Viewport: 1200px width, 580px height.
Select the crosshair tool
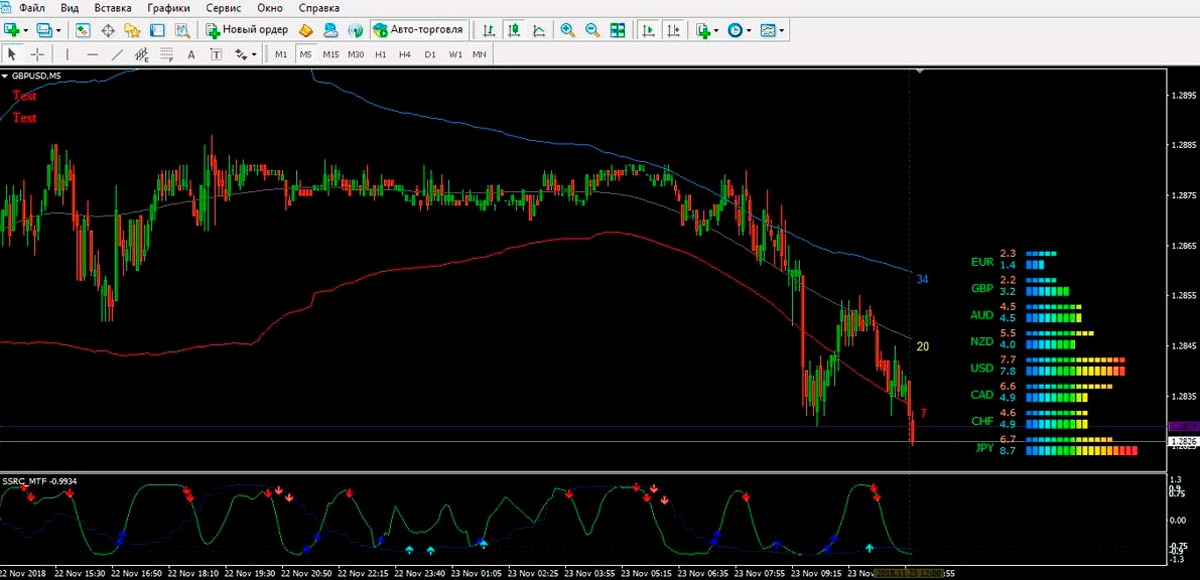[38, 54]
